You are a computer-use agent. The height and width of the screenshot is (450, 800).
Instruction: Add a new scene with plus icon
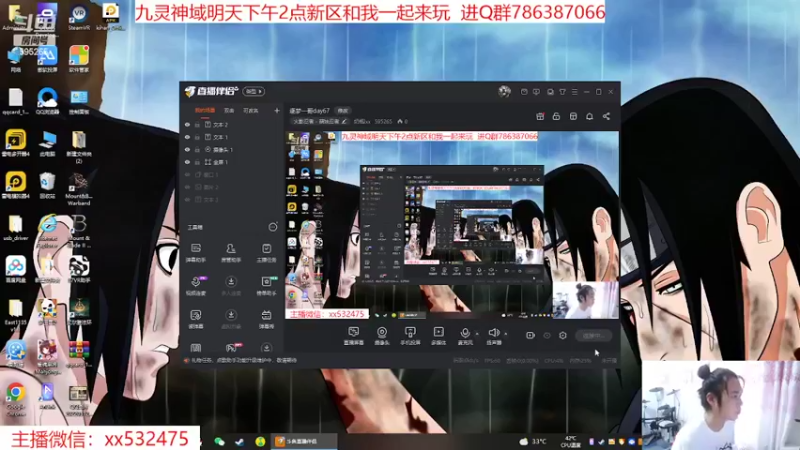(277, 110)
